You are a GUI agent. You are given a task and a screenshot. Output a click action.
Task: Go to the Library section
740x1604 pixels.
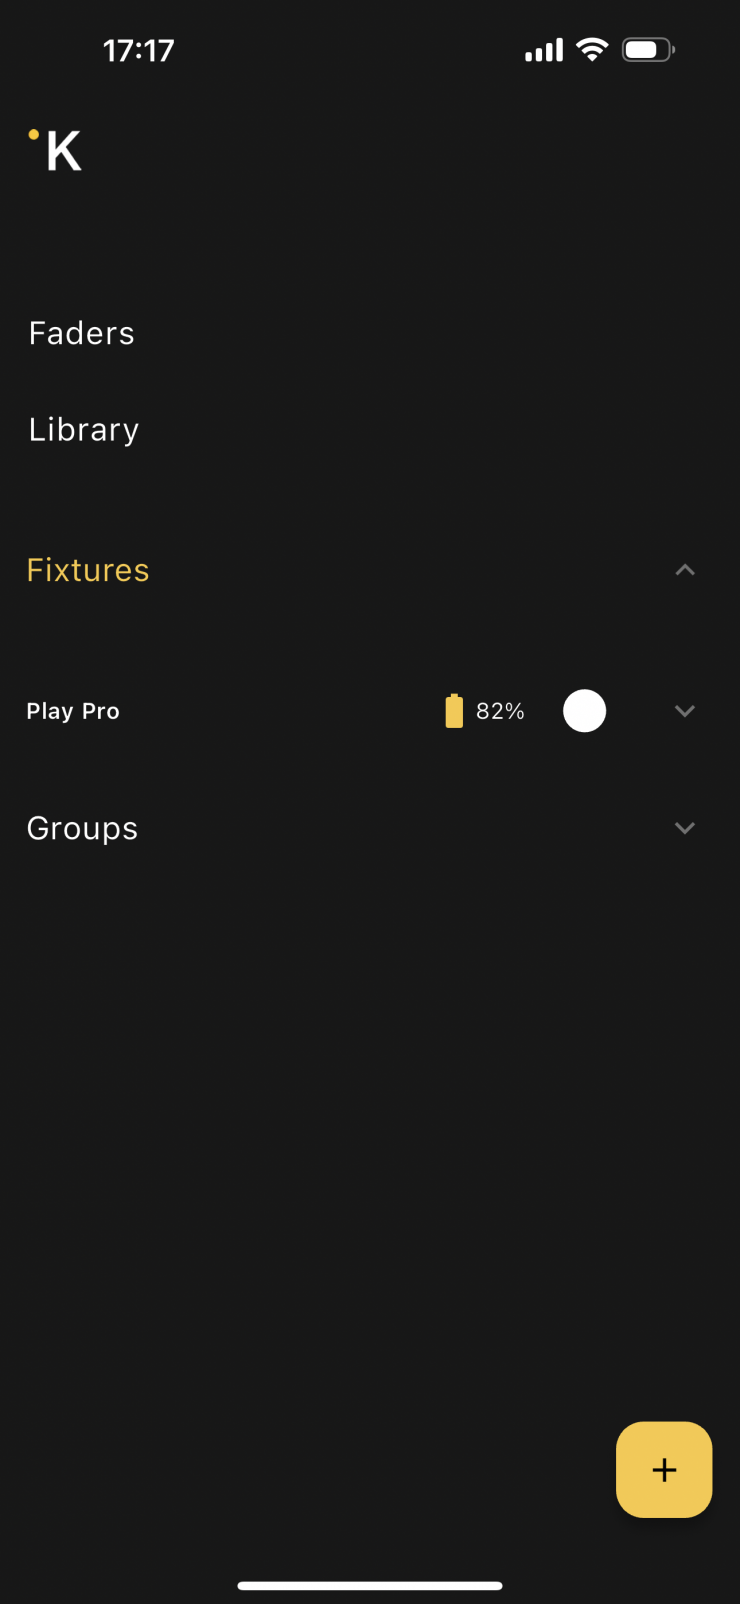(x=84, y=429)
